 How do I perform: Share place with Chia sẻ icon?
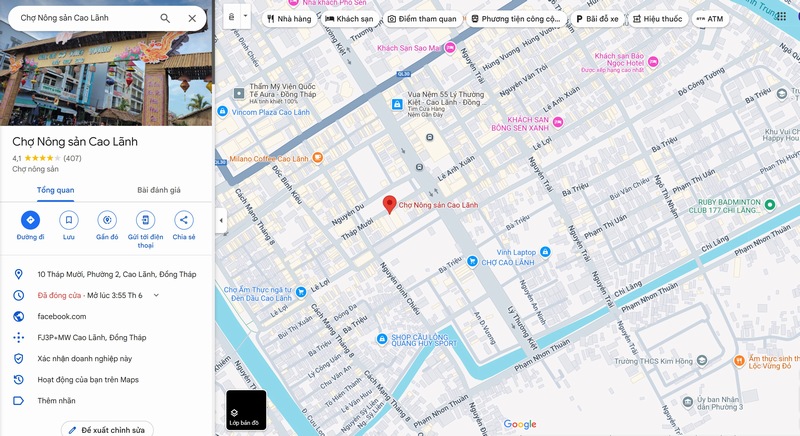coord(184,220)
